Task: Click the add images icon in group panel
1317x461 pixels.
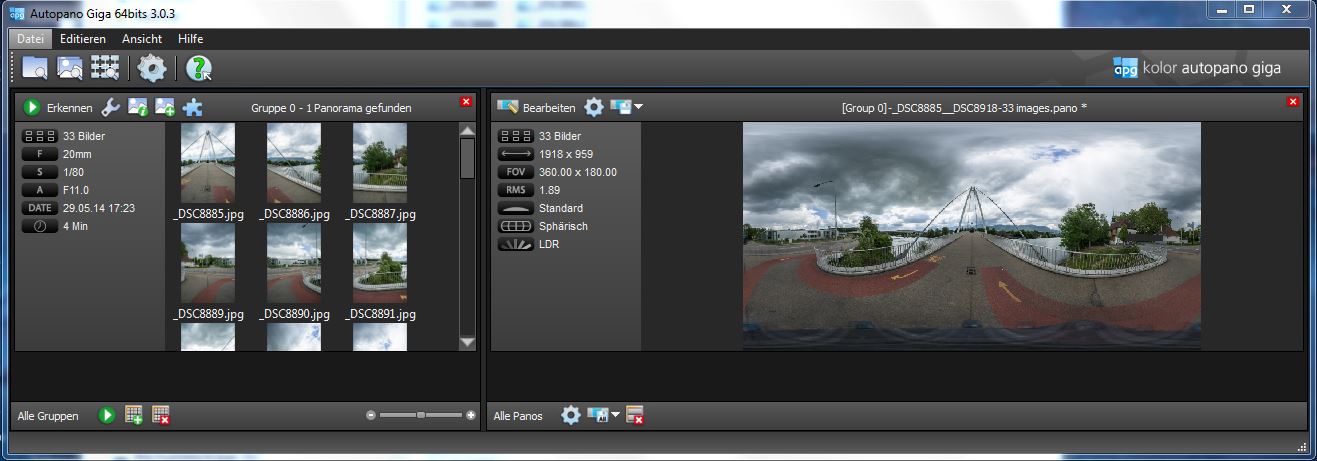Action: [x=165, y=107]
